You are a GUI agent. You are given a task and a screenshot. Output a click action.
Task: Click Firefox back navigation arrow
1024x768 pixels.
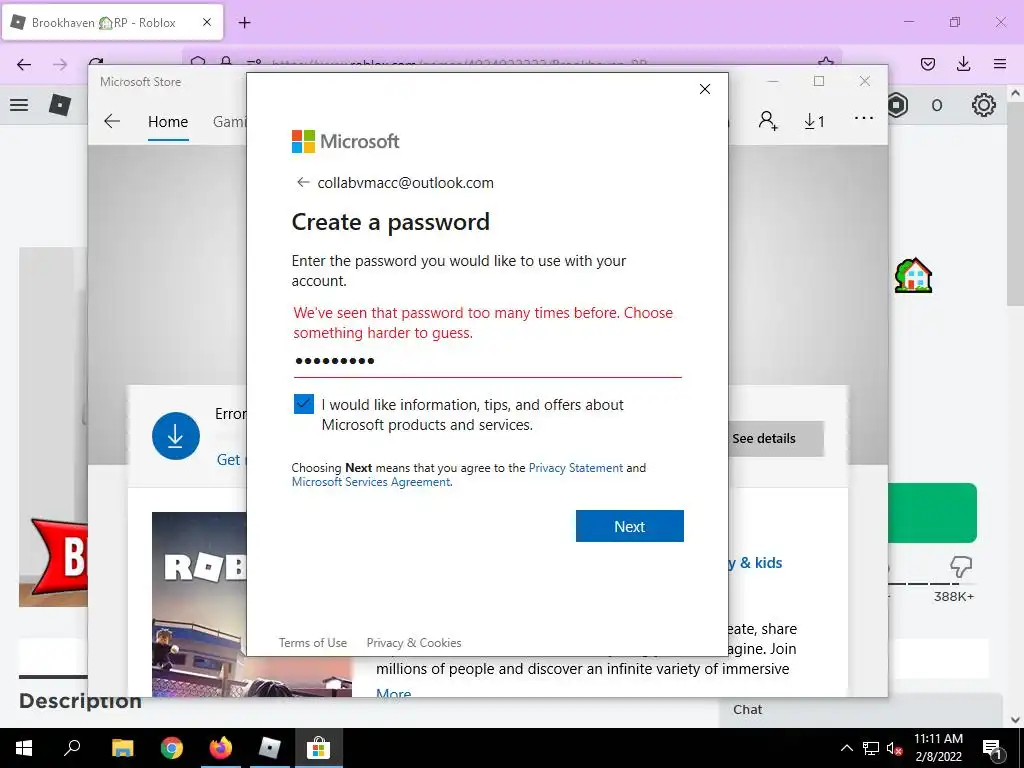[x=24, y=64]
